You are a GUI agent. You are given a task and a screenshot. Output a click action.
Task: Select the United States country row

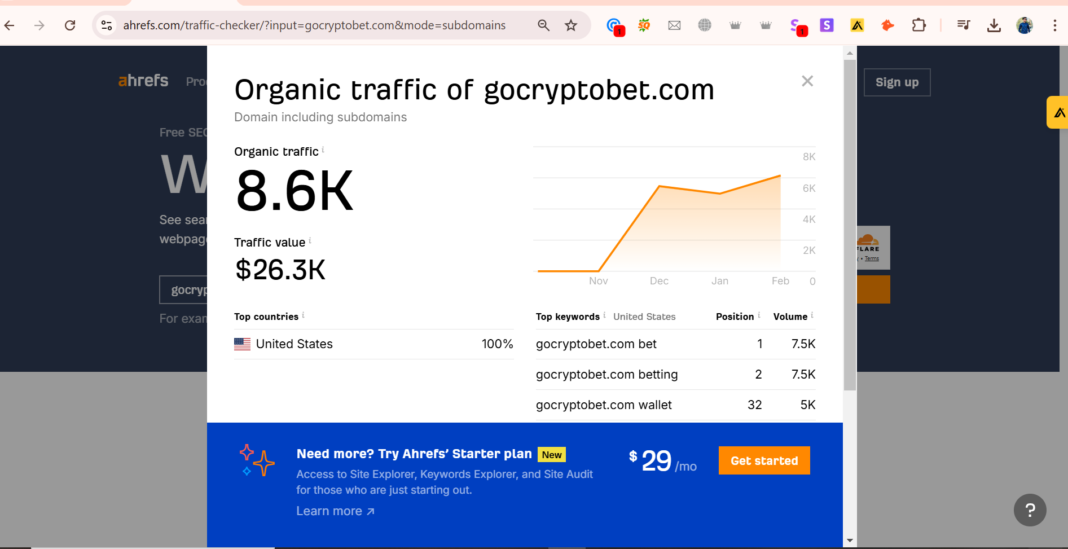(x=373, y=344)
